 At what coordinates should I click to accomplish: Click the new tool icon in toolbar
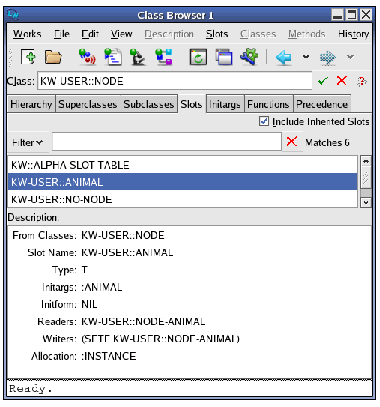(x=28, y=57)
